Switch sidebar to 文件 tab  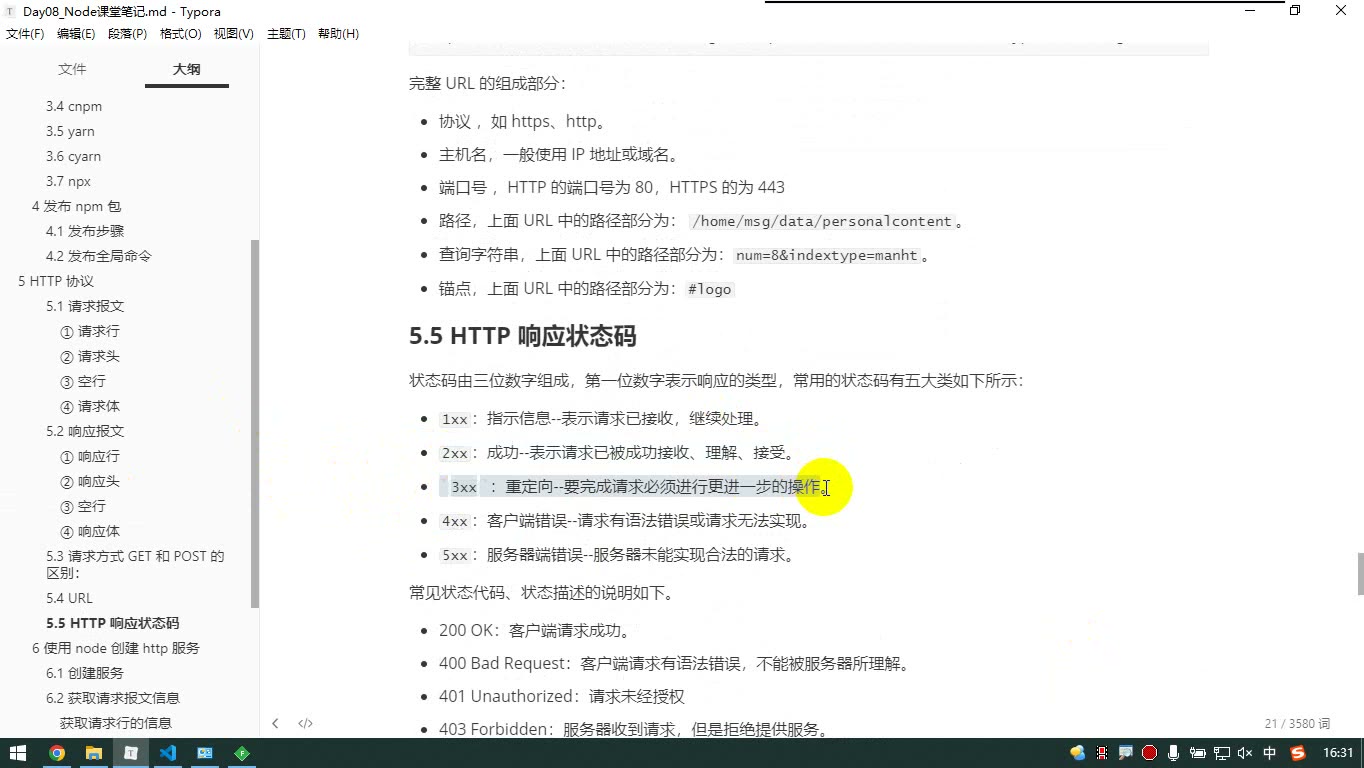click(72, 69)
